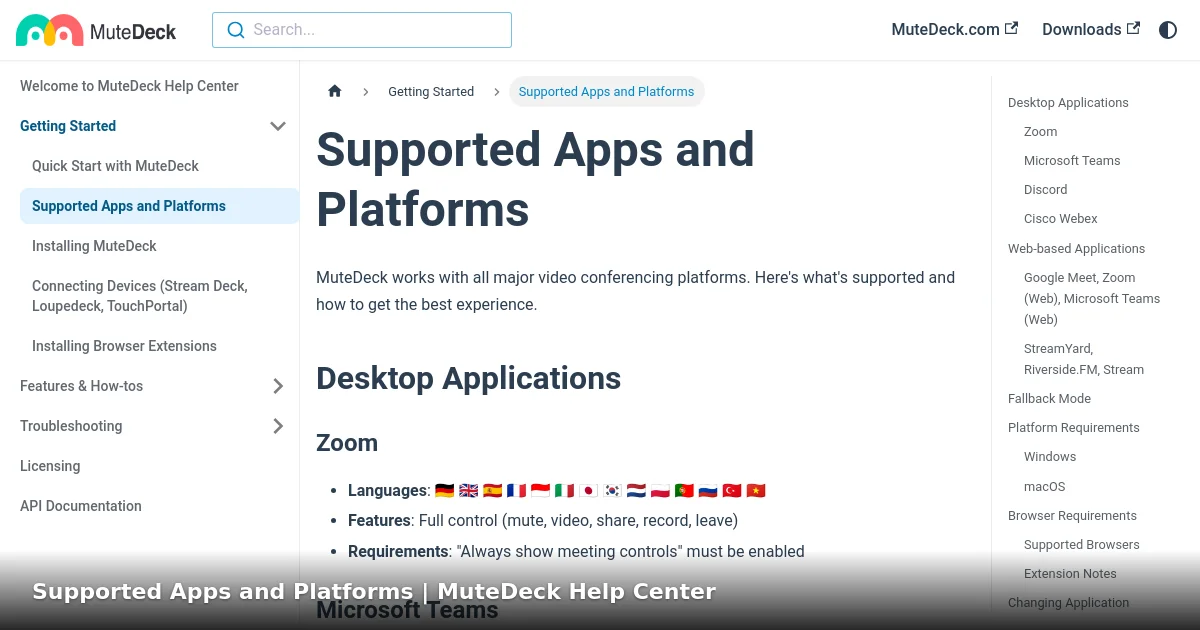
Task: Focus the Search input field
Action: point(362,30)
